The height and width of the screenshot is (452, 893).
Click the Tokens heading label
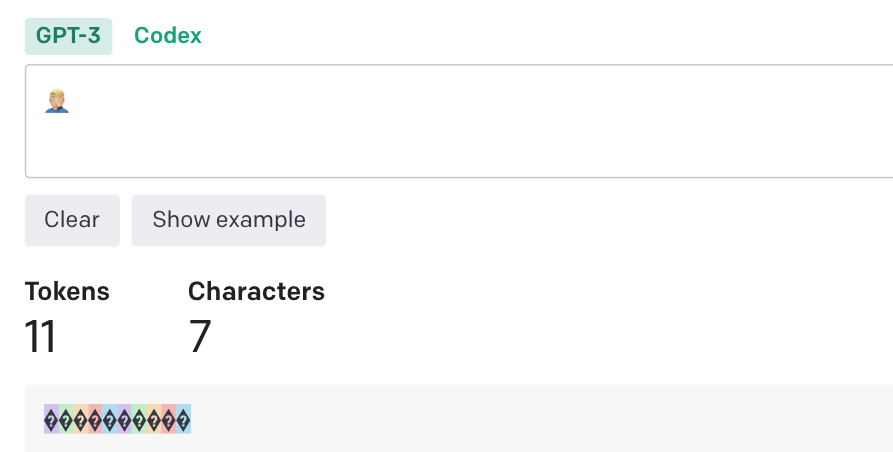(67, 291)
